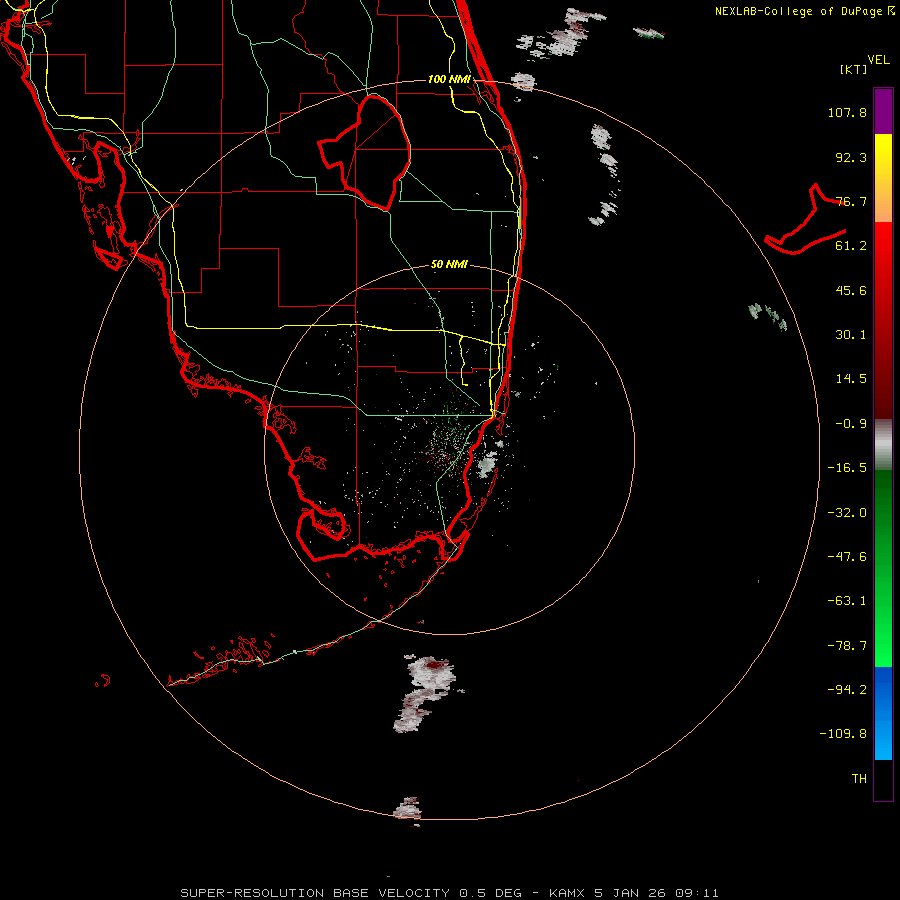Click inside the Lake Okeechobee outline
This screenshot has height=900, width=900.
click(x=373, y=152)
